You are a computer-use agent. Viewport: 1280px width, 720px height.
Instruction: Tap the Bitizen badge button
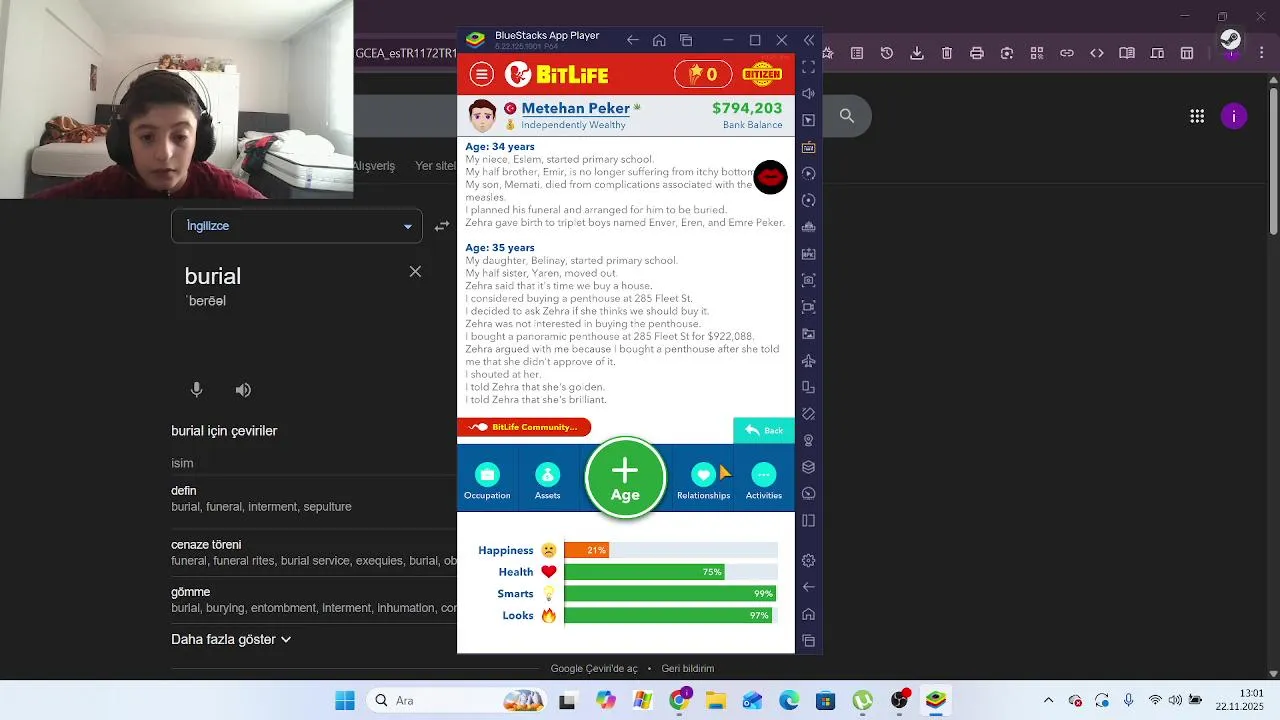point(762,74)
